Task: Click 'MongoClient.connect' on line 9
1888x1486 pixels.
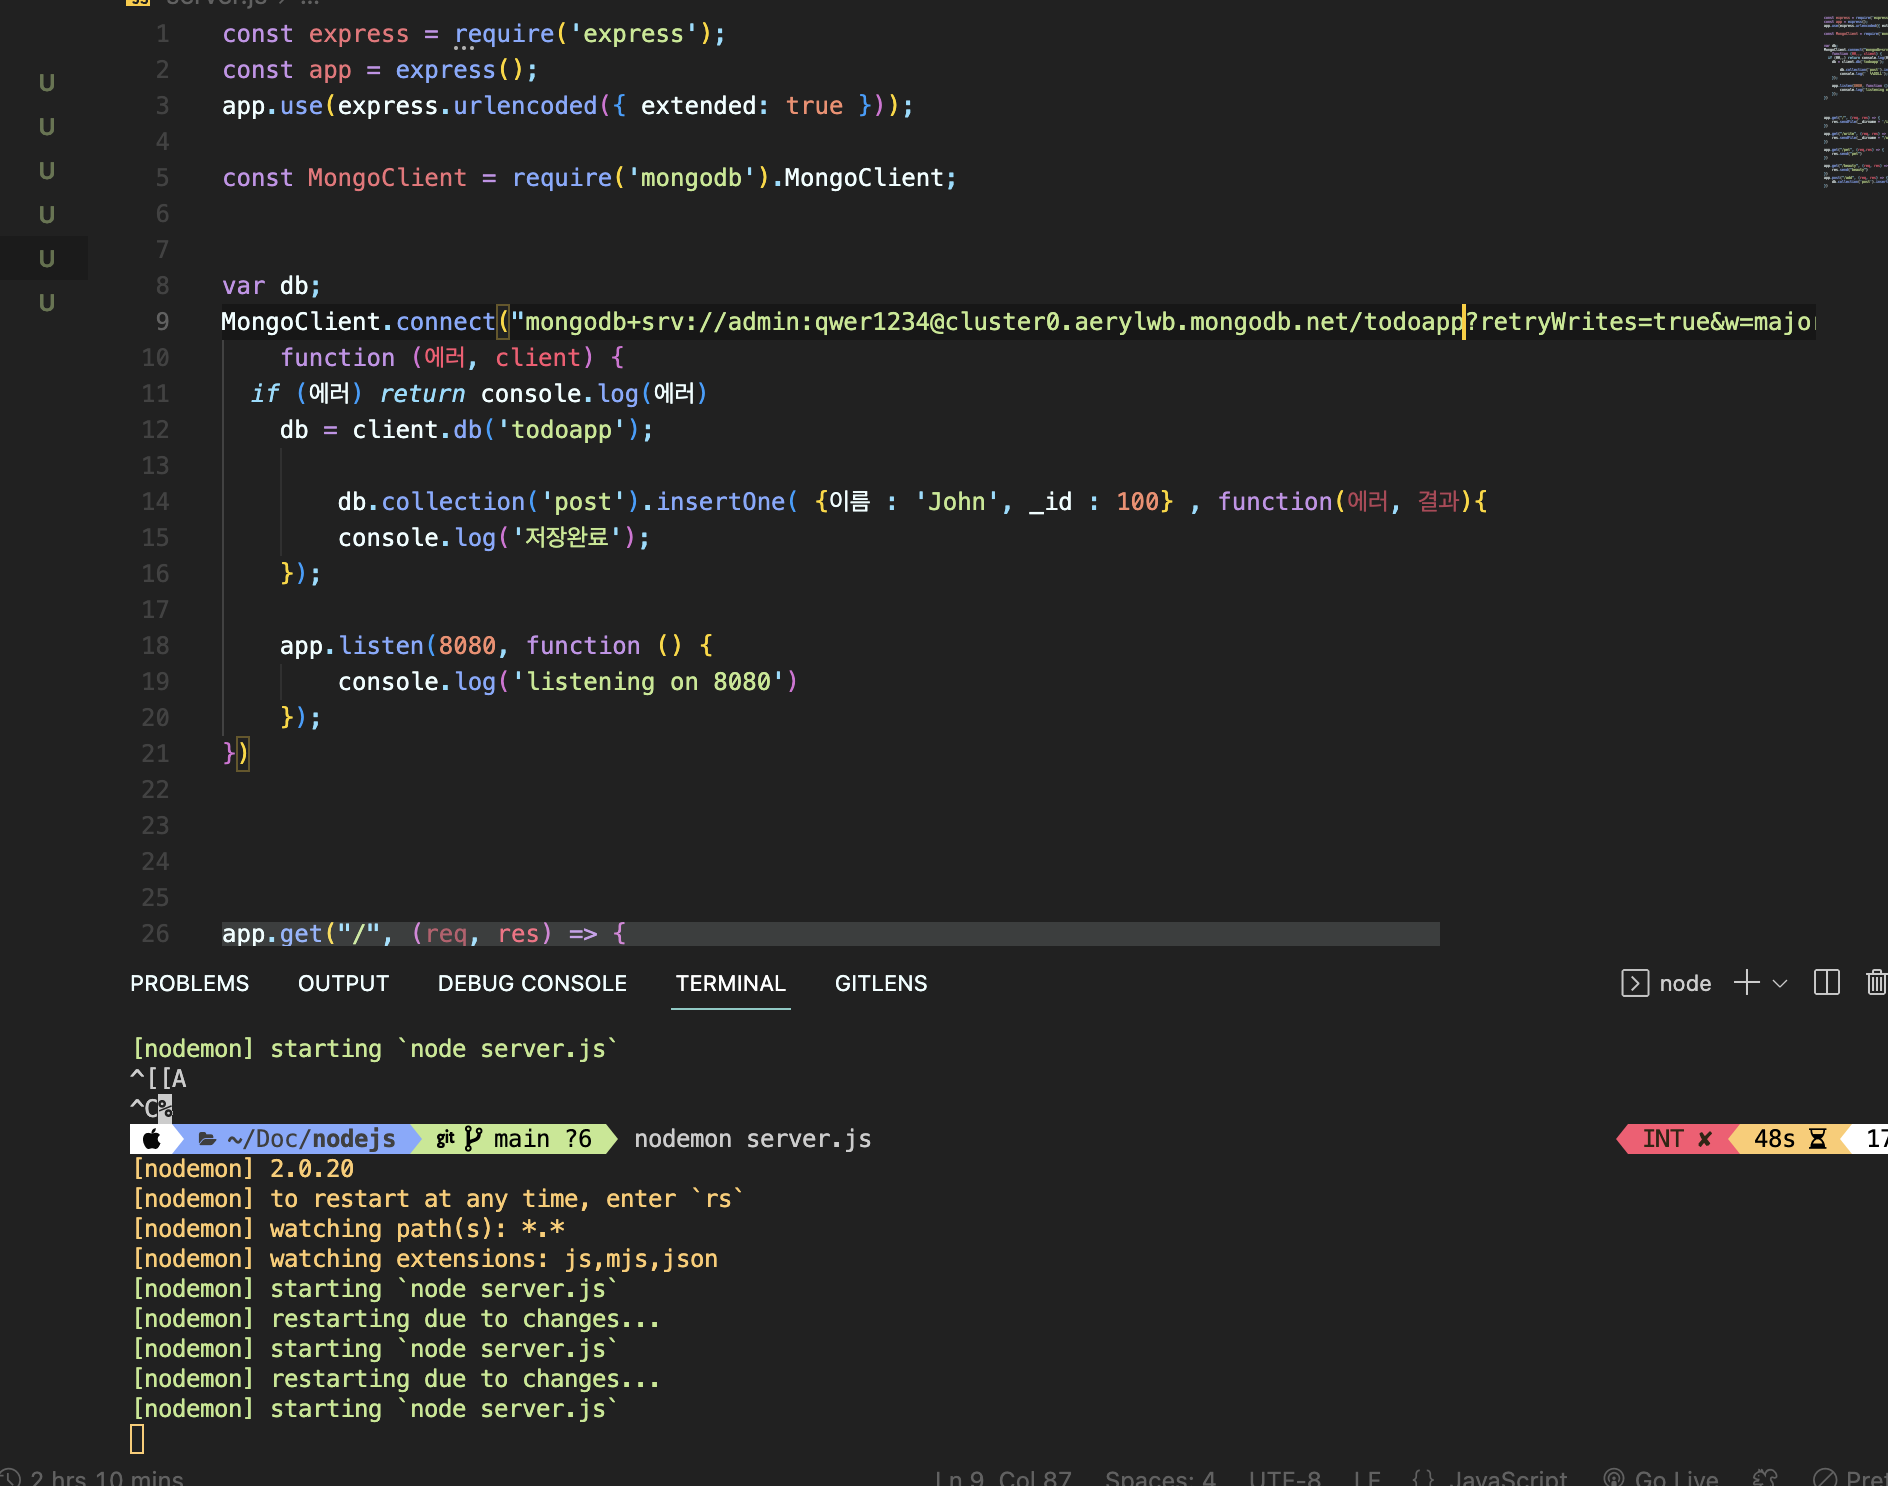Action: click(x=358, y=322)
